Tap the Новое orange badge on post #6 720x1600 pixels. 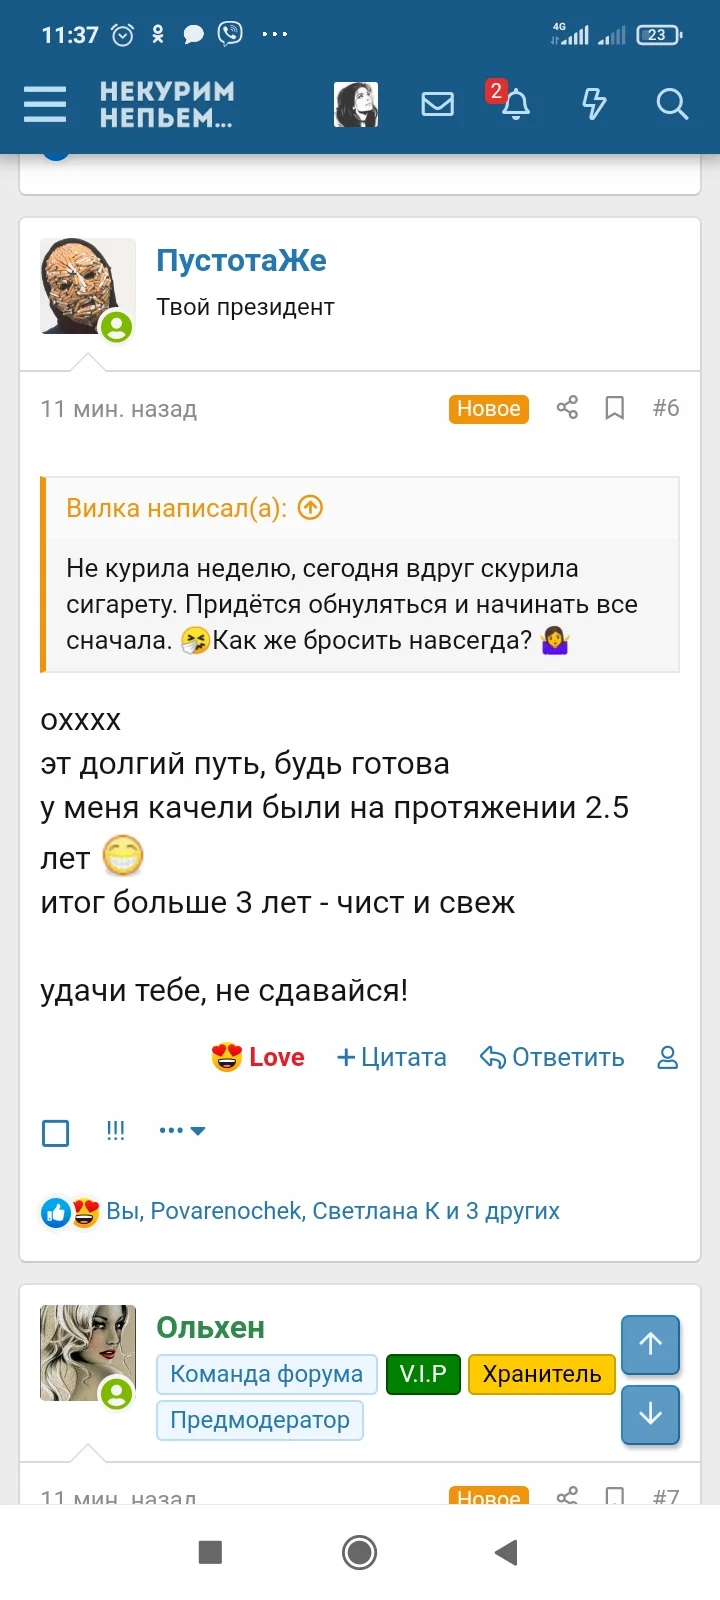pyautogui.click(x=488, y=408)
